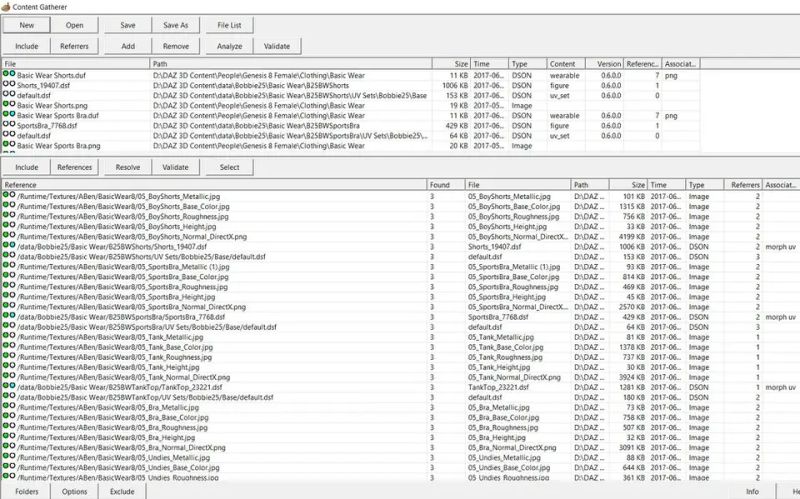
Task: Sort by Content column header
Action: pos(566,64)
